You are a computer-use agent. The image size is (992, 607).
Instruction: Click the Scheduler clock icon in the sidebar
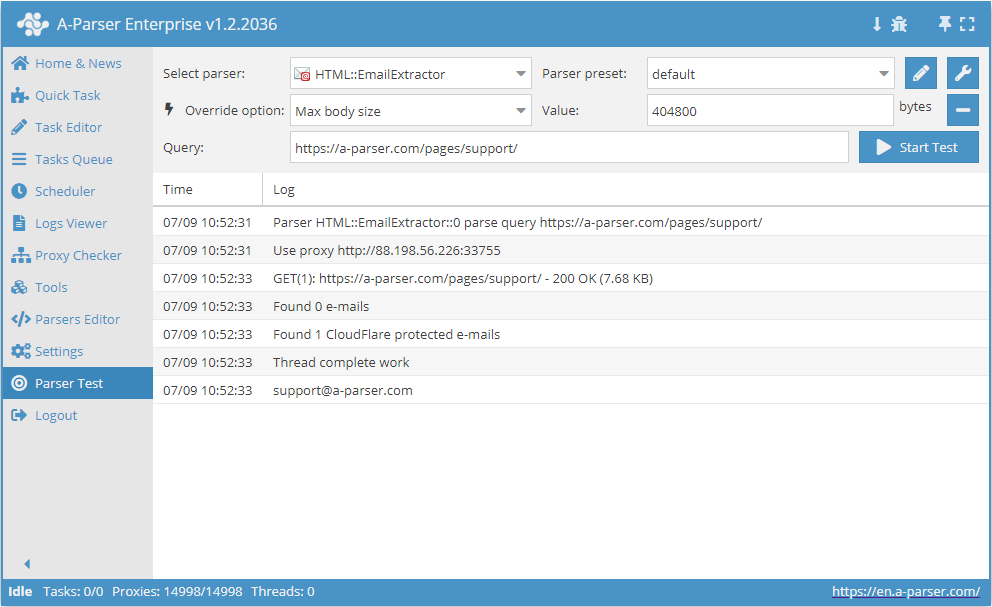coord(18,191)
